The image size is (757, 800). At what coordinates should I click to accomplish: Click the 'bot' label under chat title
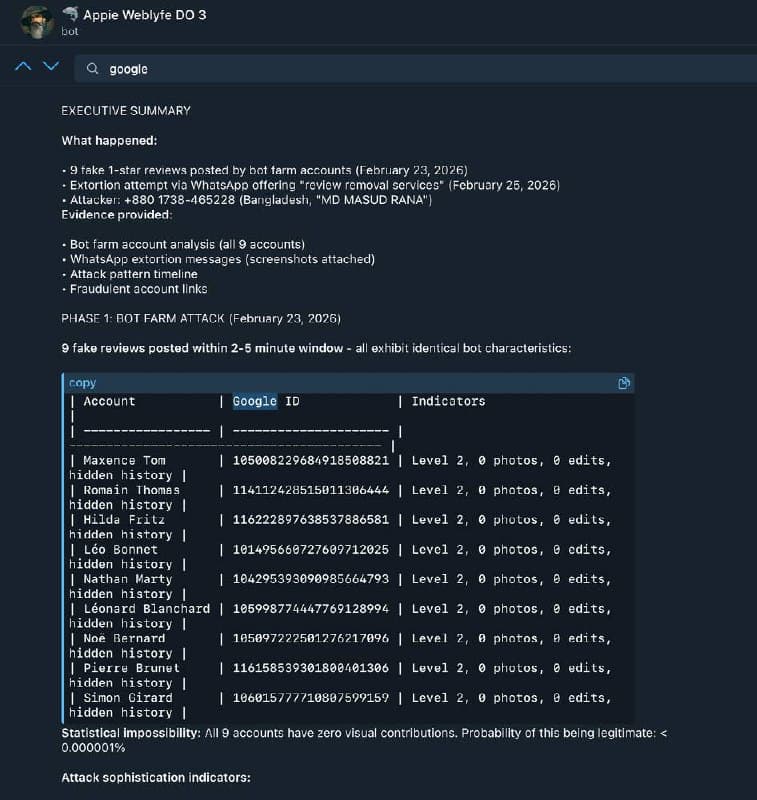pos(70,32)
